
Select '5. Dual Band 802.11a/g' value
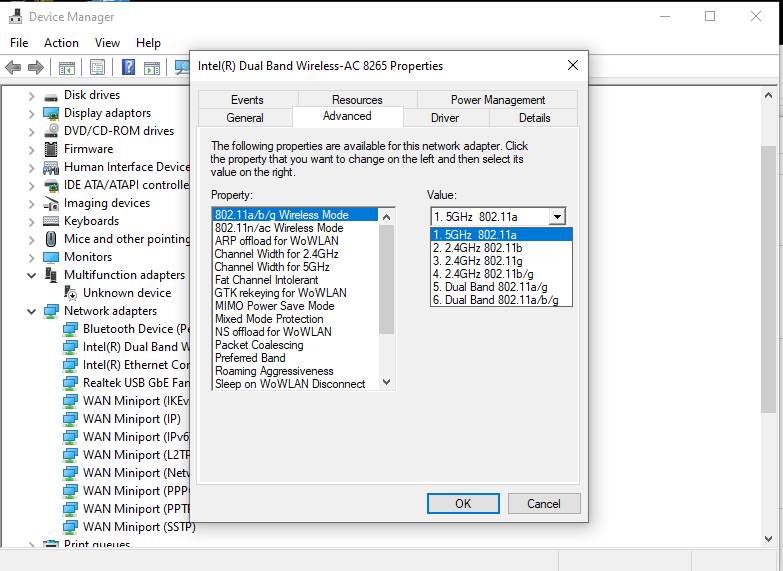501,287
